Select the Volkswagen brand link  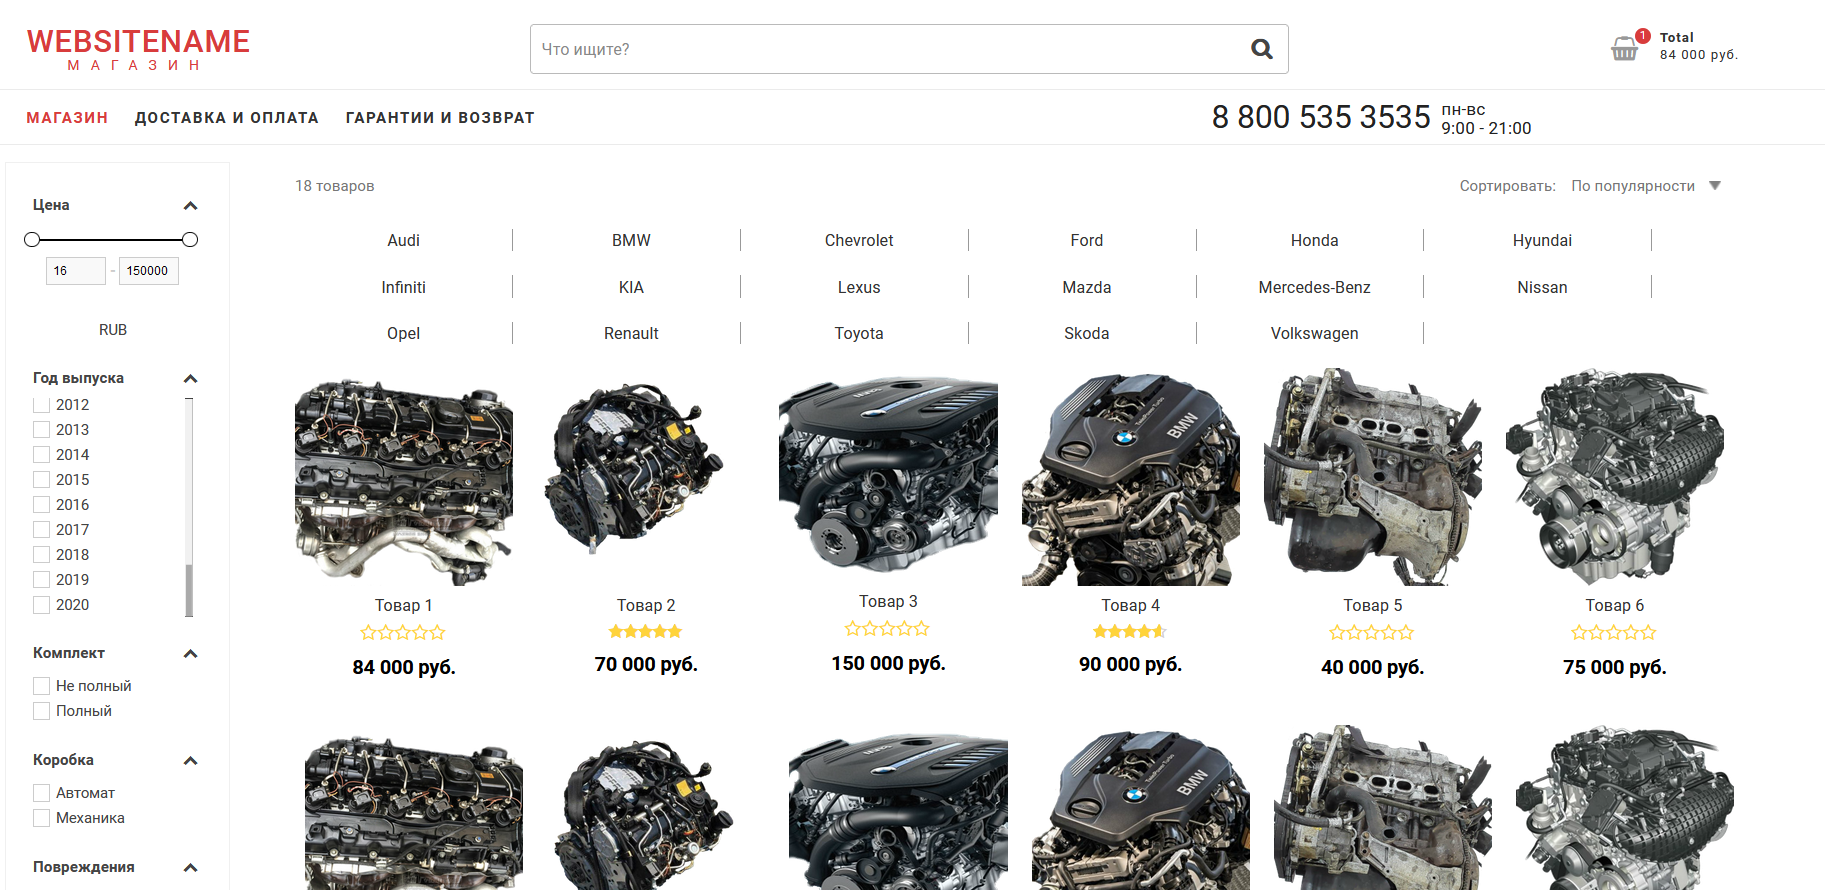(1314, 333)
